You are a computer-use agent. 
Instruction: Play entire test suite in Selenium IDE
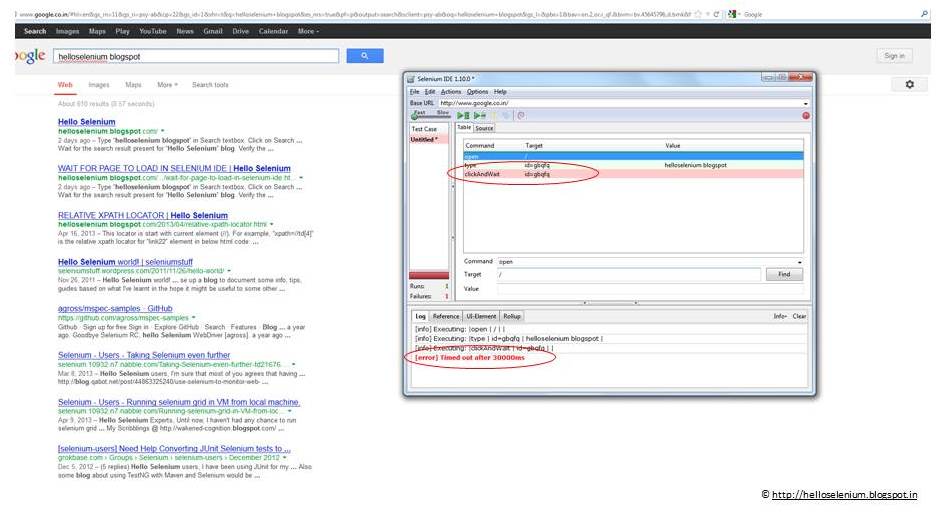[464, 116]
